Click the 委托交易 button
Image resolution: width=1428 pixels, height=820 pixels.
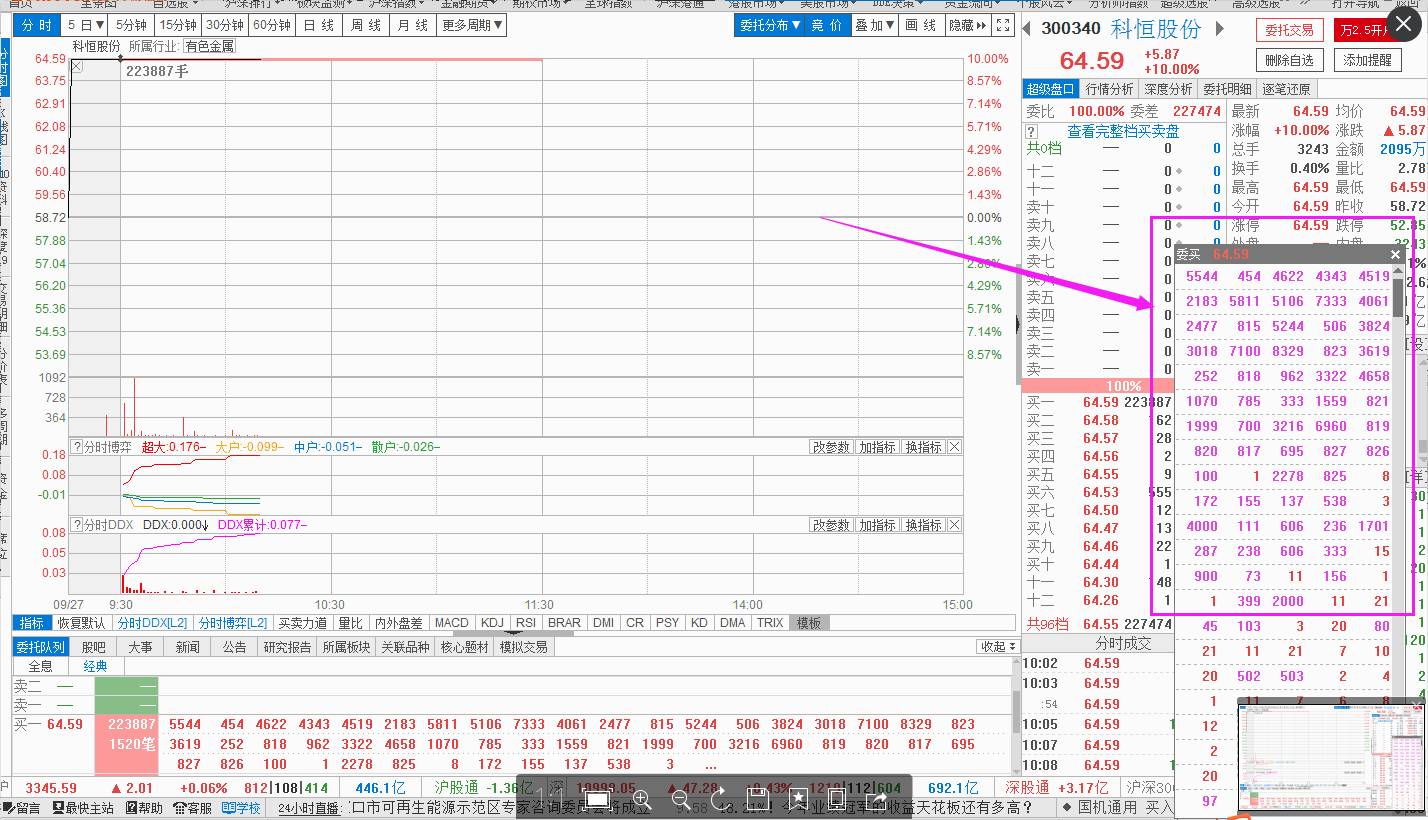point(1289,30)
